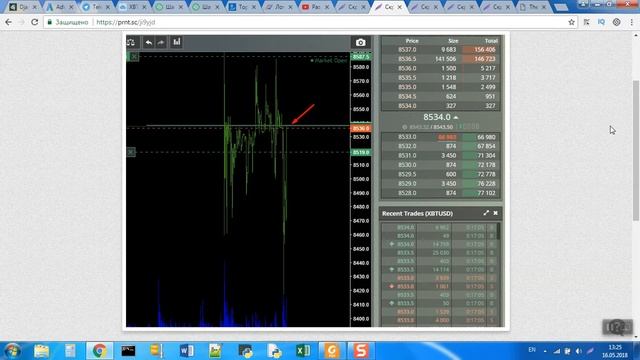Screen dimensions: 640x360
Task: Bookmark this page with star icon
Action: [x=571, y=22]
